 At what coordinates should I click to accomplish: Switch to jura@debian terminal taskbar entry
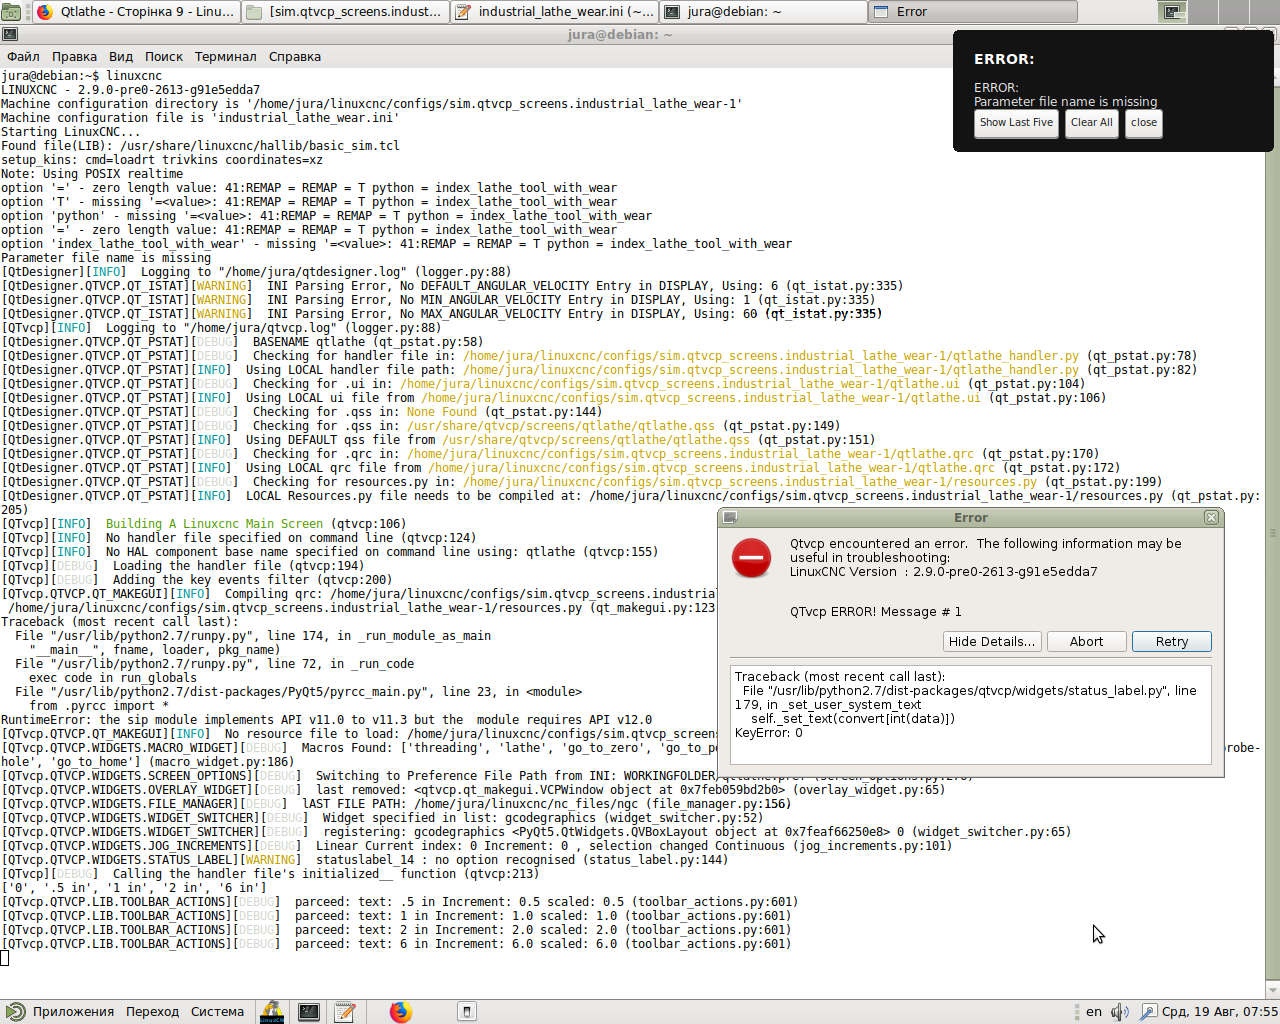coord(763,12)
